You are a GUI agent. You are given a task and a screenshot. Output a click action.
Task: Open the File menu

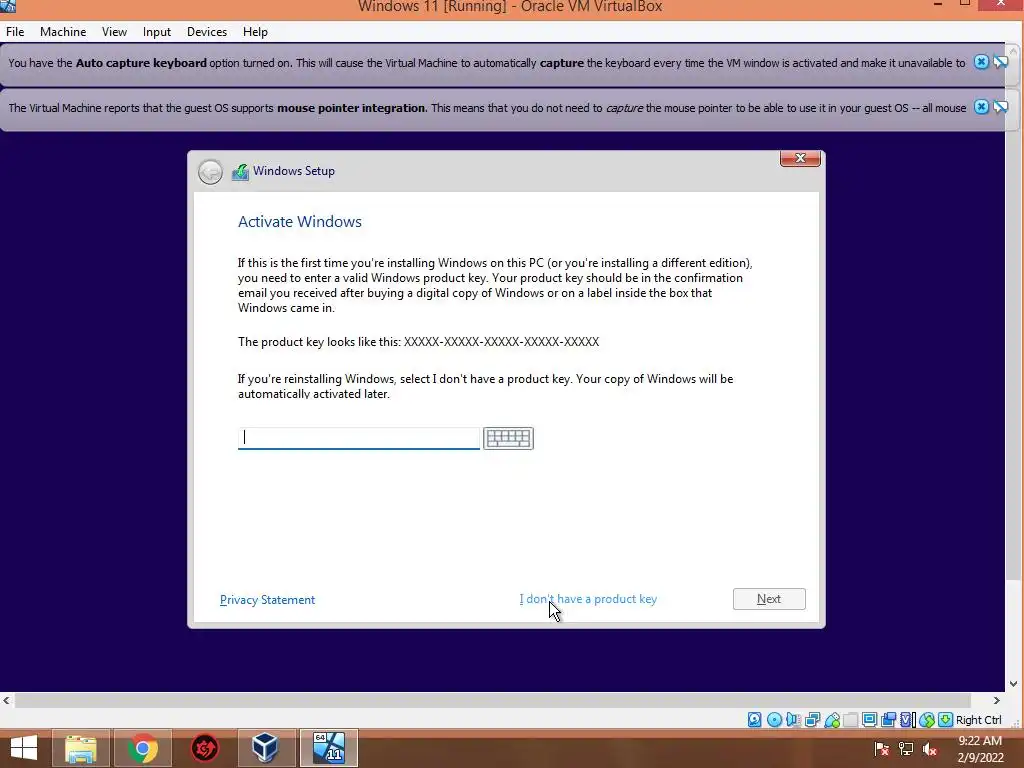pyautogui.click(x=15, y=31)
